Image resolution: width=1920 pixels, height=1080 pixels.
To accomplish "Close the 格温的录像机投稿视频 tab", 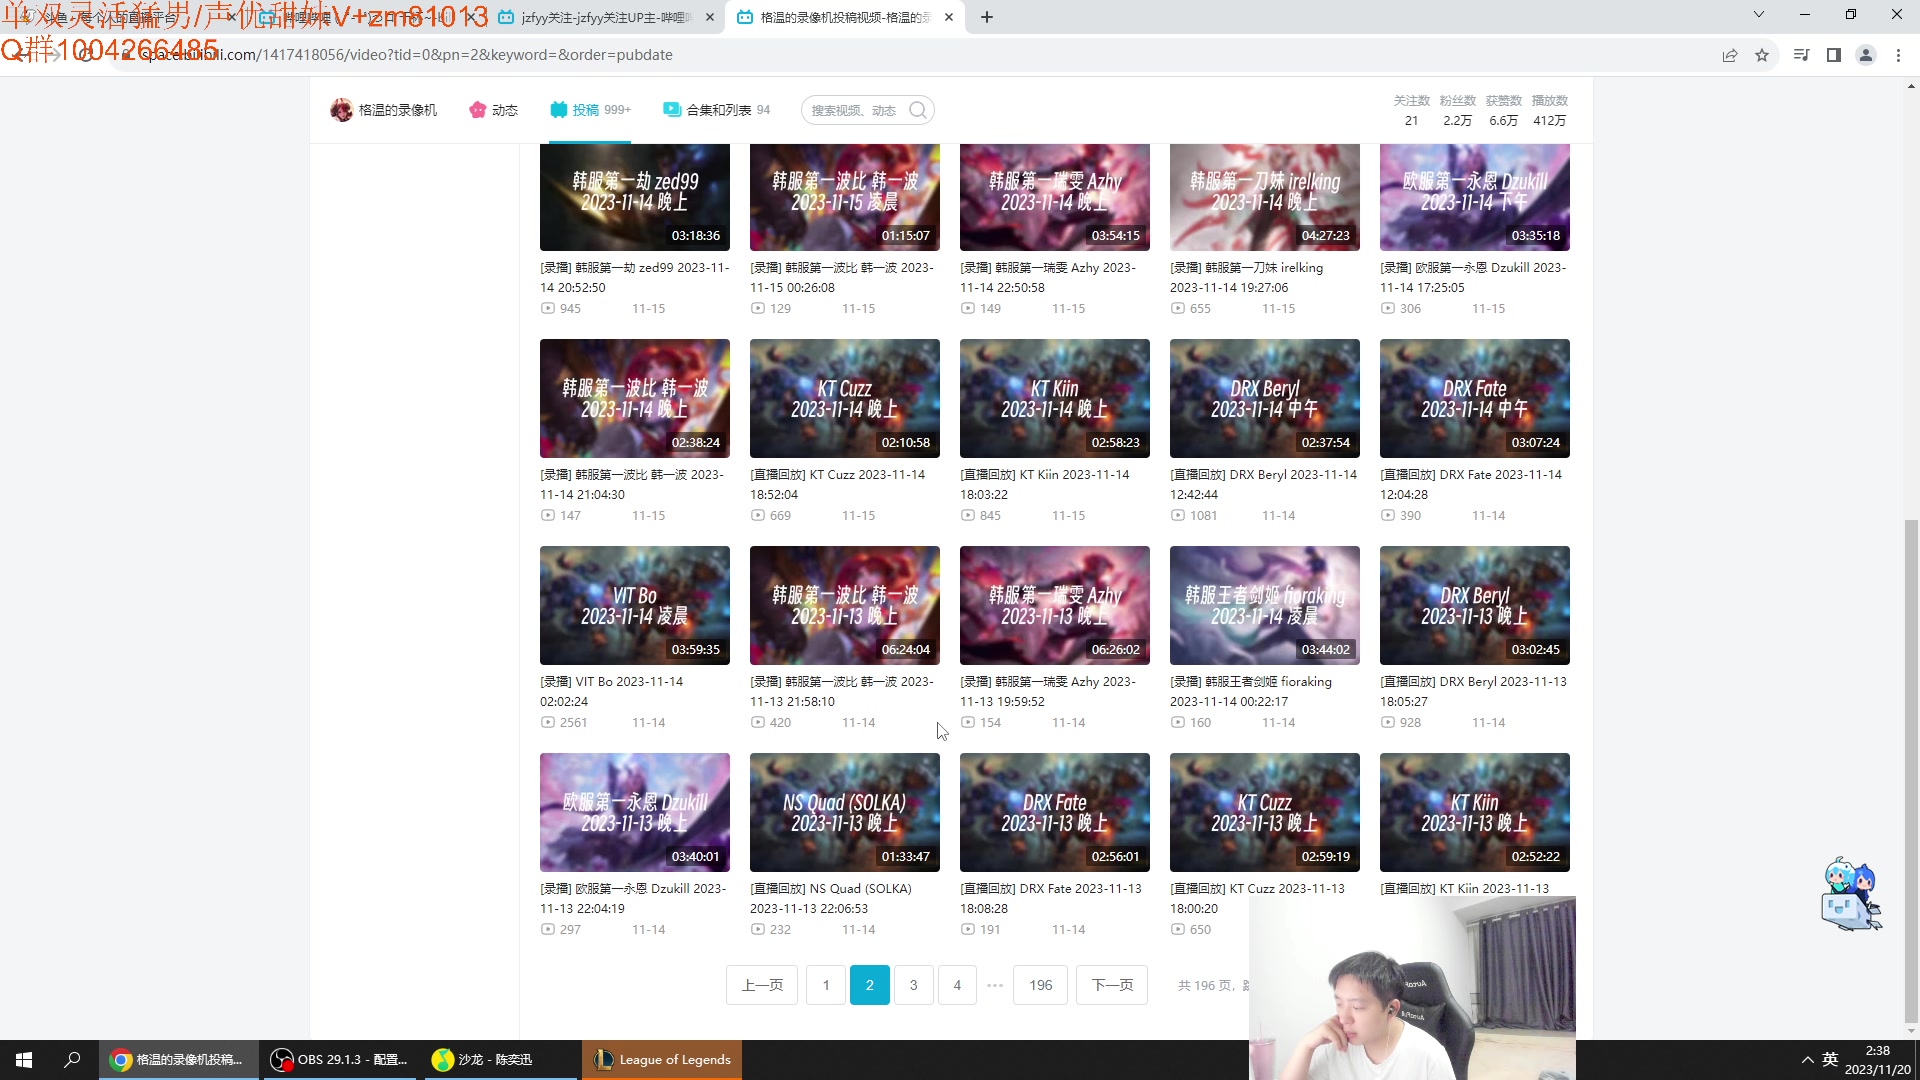I will 949,17.
